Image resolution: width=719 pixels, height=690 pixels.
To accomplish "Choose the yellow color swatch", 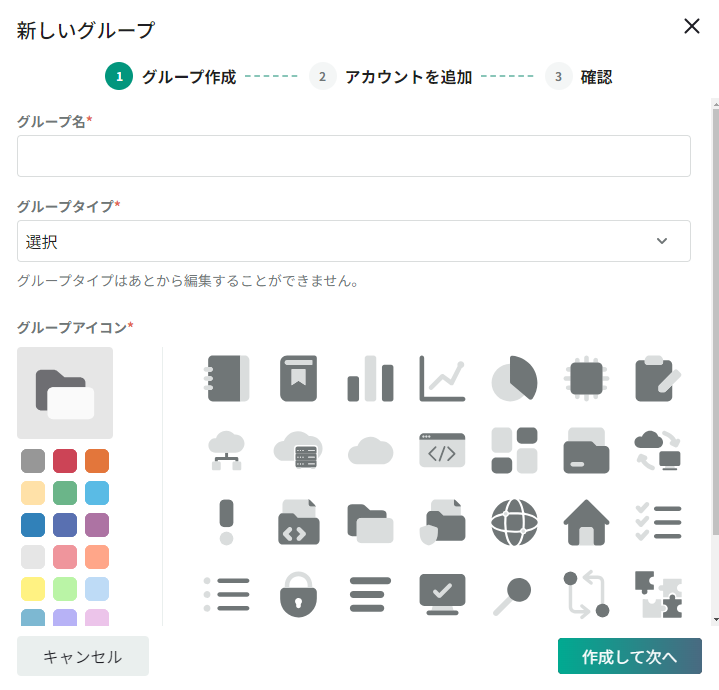I will [33, 589].
